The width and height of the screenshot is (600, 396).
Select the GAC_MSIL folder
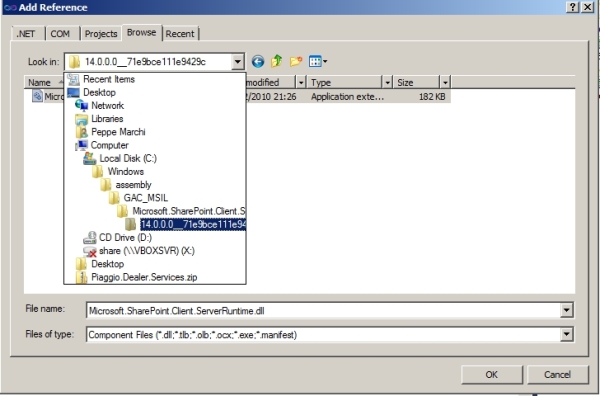pyautogui.click(x=145, y=198)
